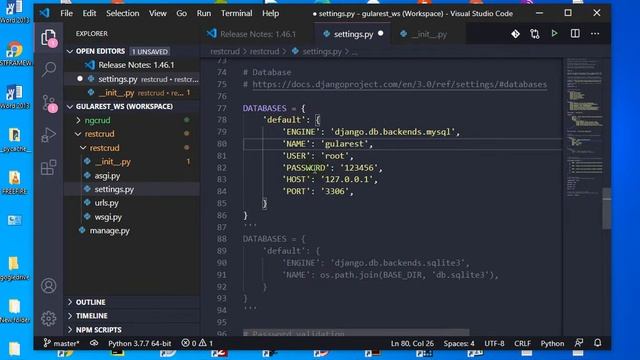Image resolution: width=640 pixels, height=360 pixels.
Task: Open the djangoproject docs link on line 75
Action: tap(400, 84)
